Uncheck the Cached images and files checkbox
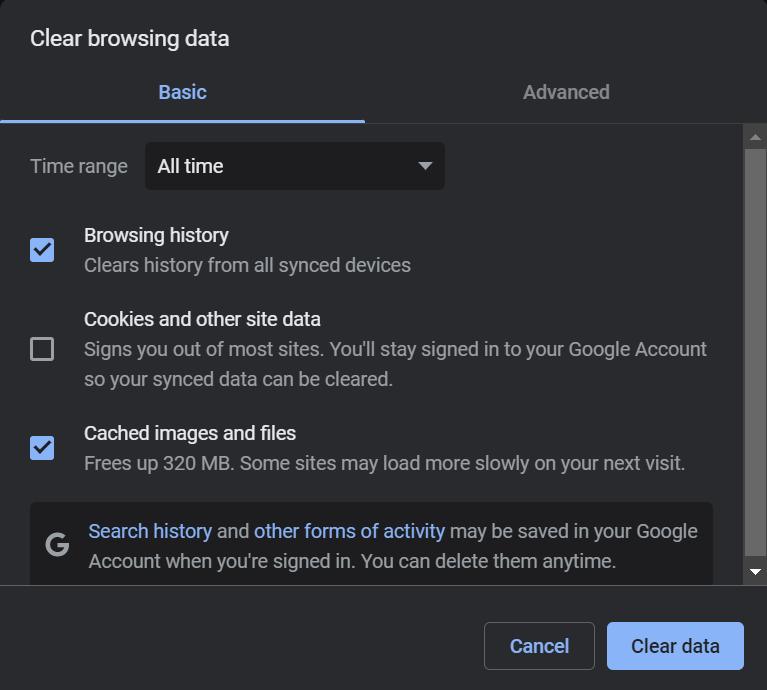The height and width of the screenshot is (690, 767). pyautogui.click(x=42, y=447)
